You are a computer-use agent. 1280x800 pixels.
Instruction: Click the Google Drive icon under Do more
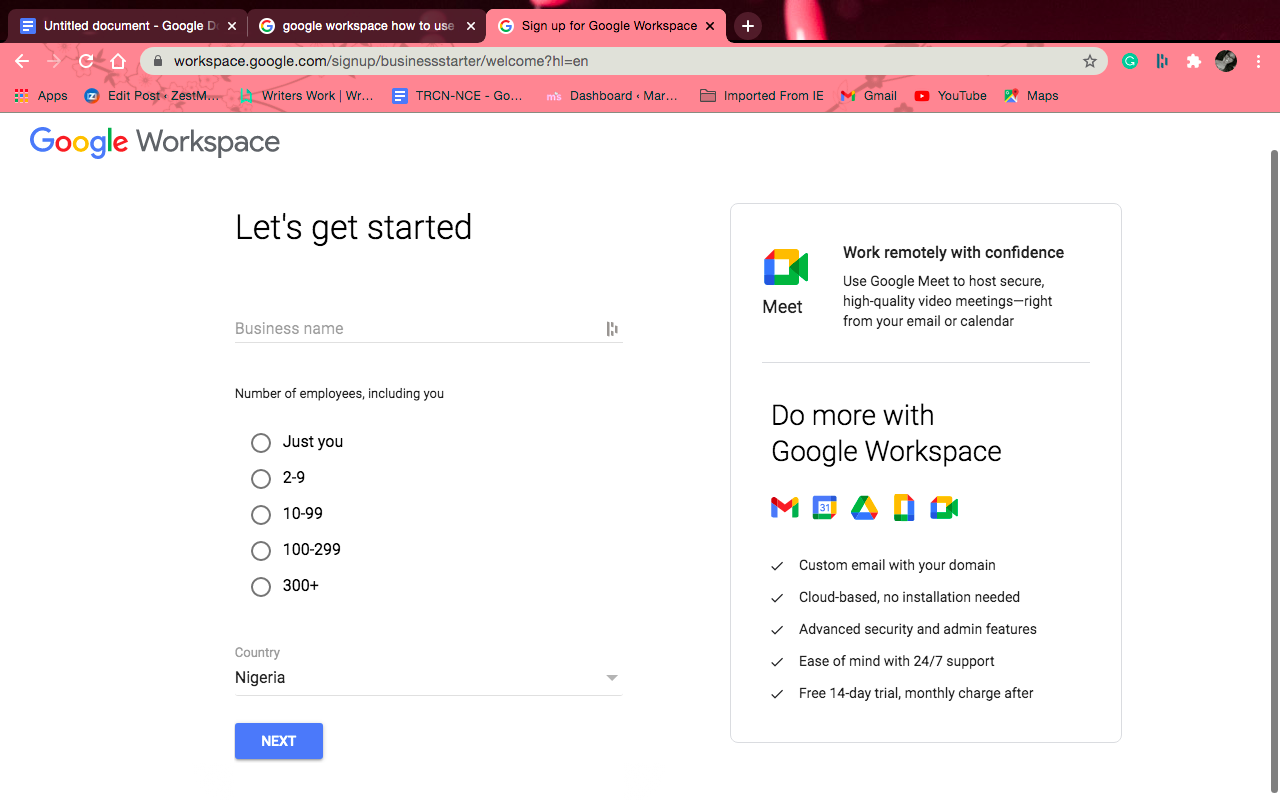click(864, 507)
